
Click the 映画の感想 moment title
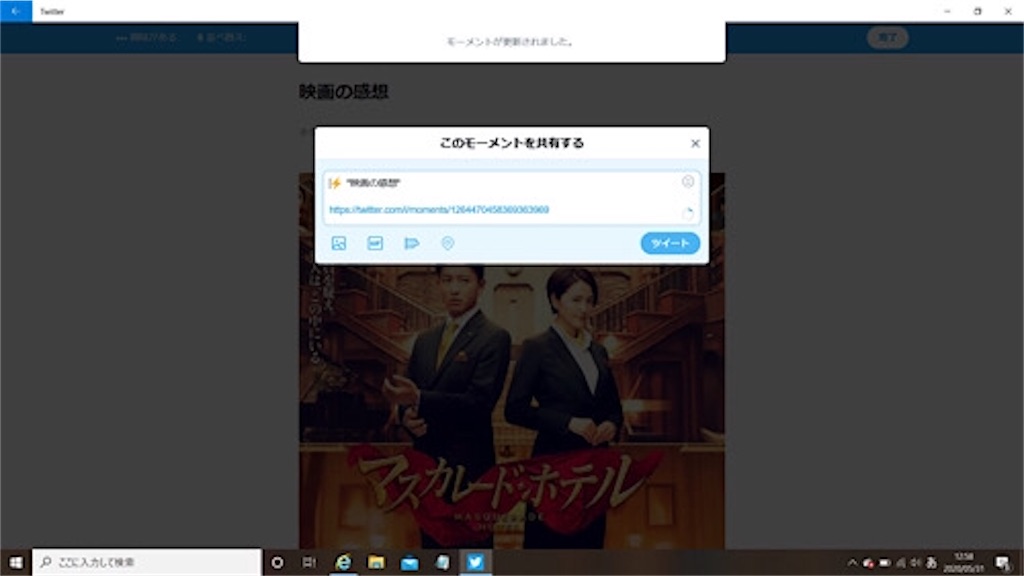coord(344,92)
